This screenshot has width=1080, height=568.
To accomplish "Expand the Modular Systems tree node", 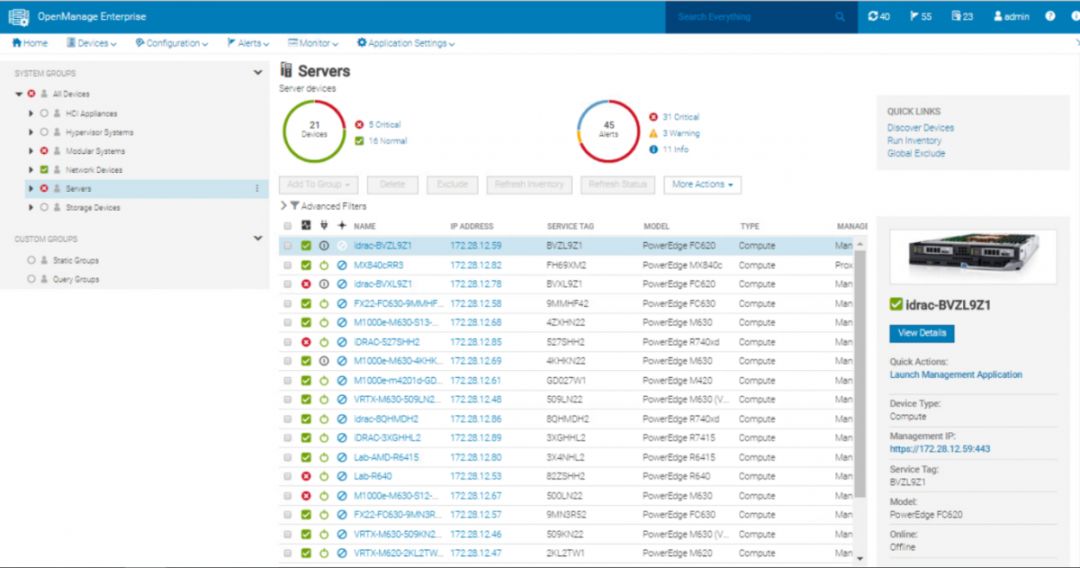I will tap(30, 151).
